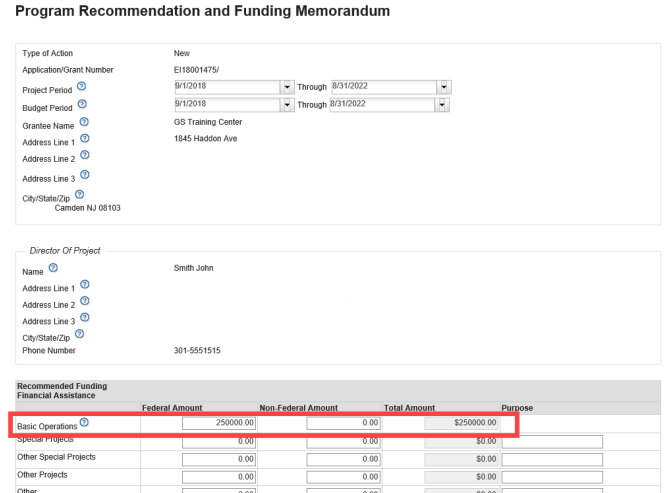Open help icon beside Budget Period
This screenshot has height=493, width=669.
click(80, 104)
